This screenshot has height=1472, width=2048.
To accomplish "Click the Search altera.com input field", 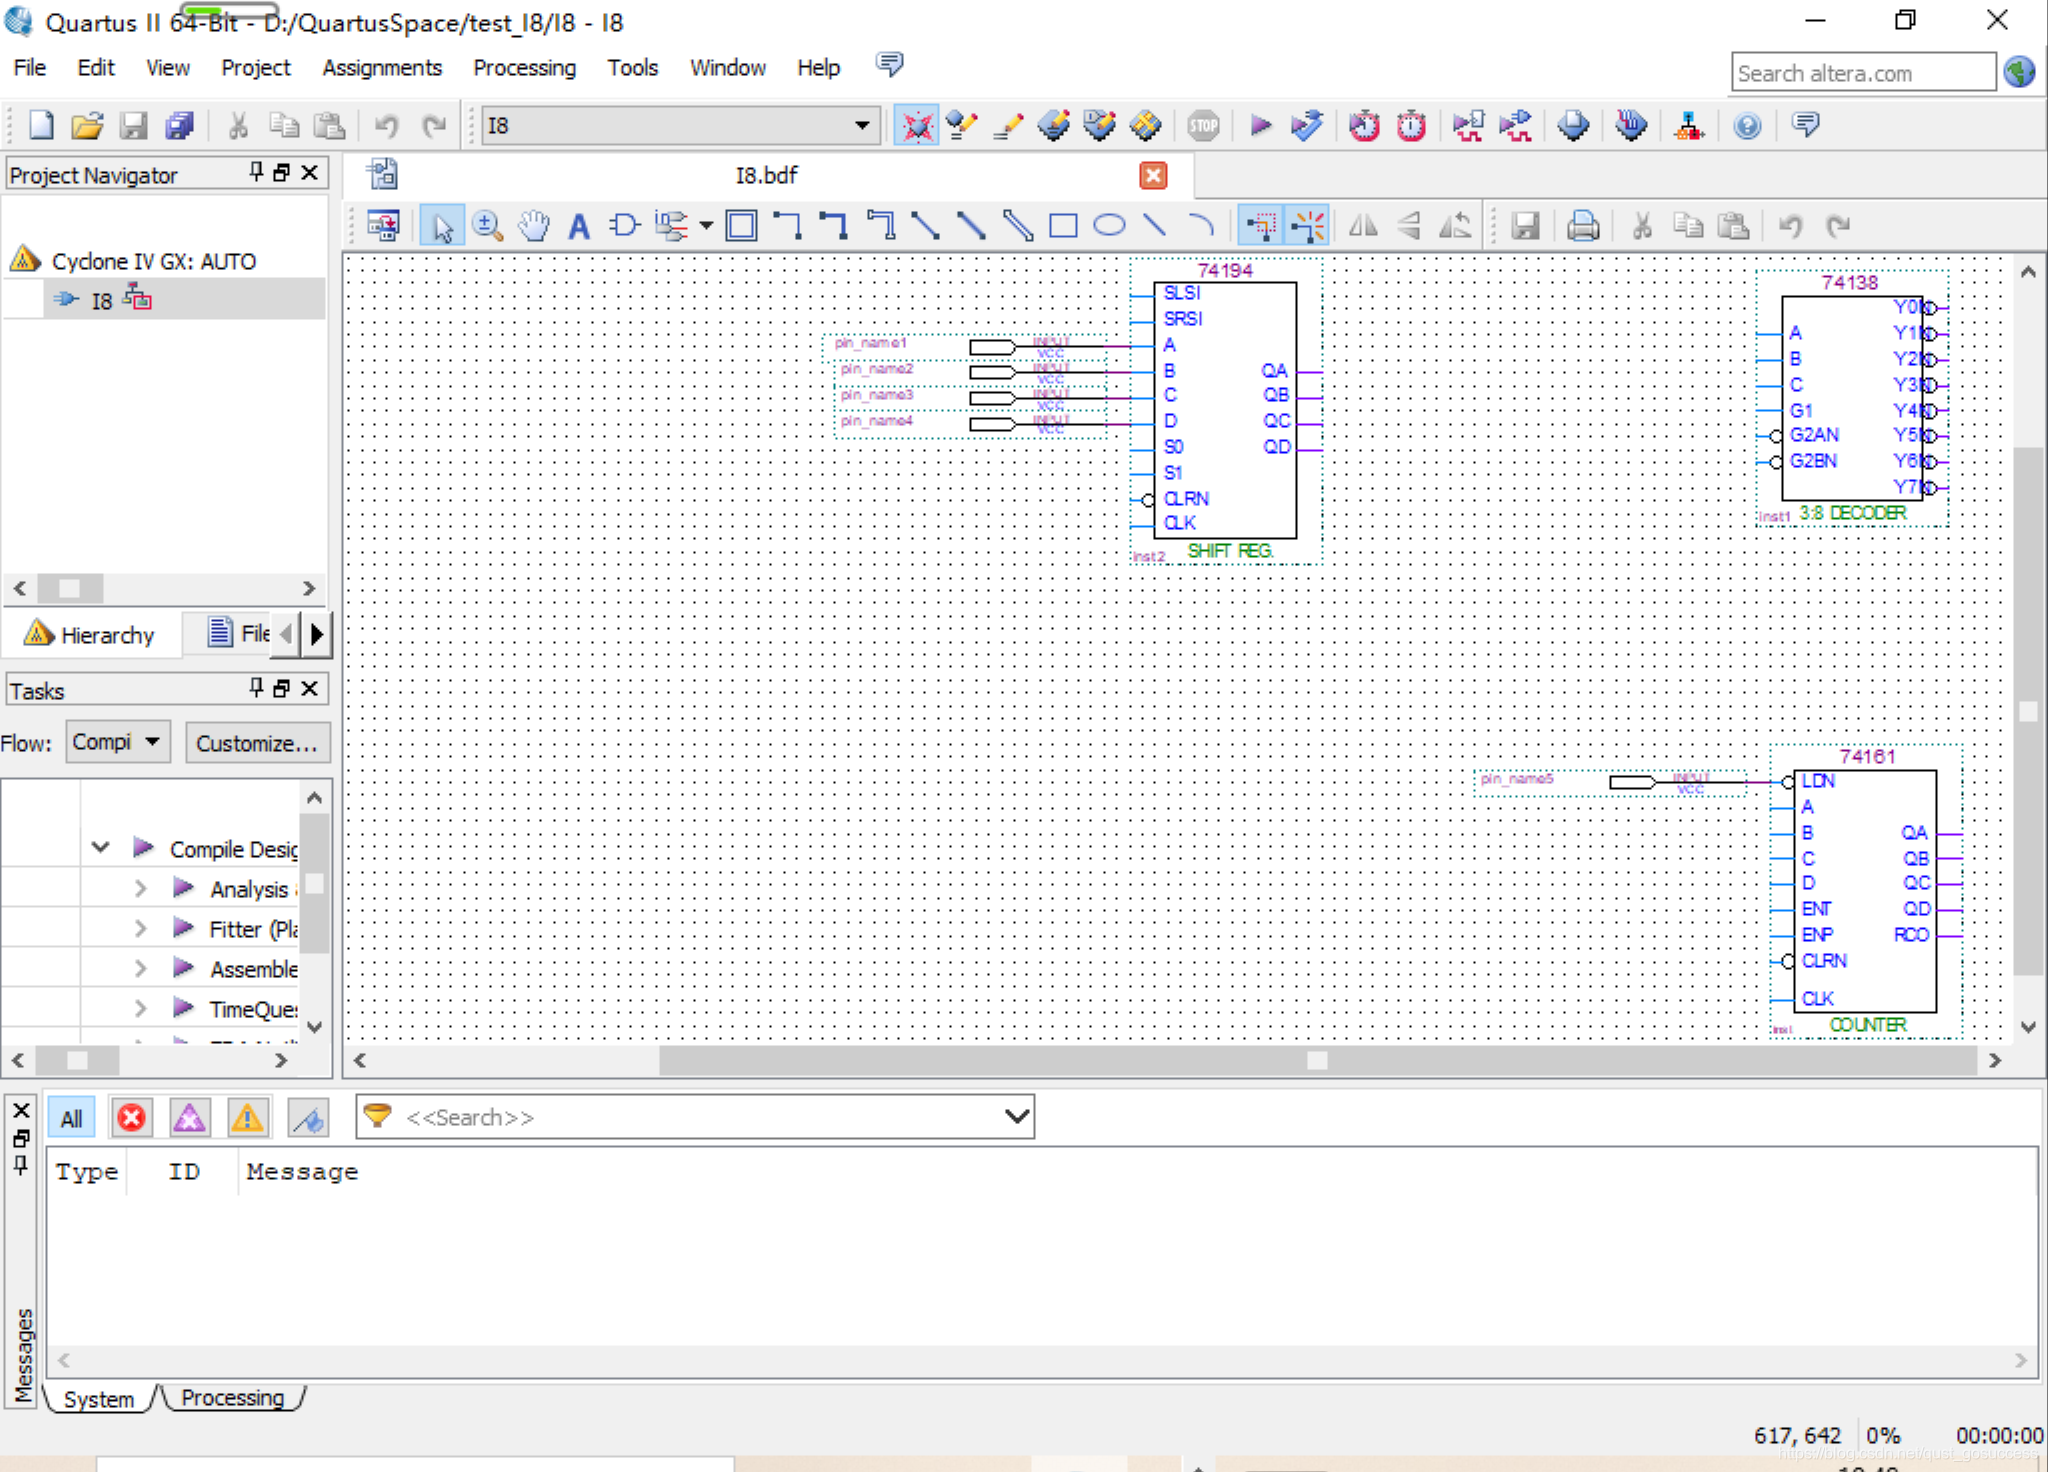I will point(1862,73).
